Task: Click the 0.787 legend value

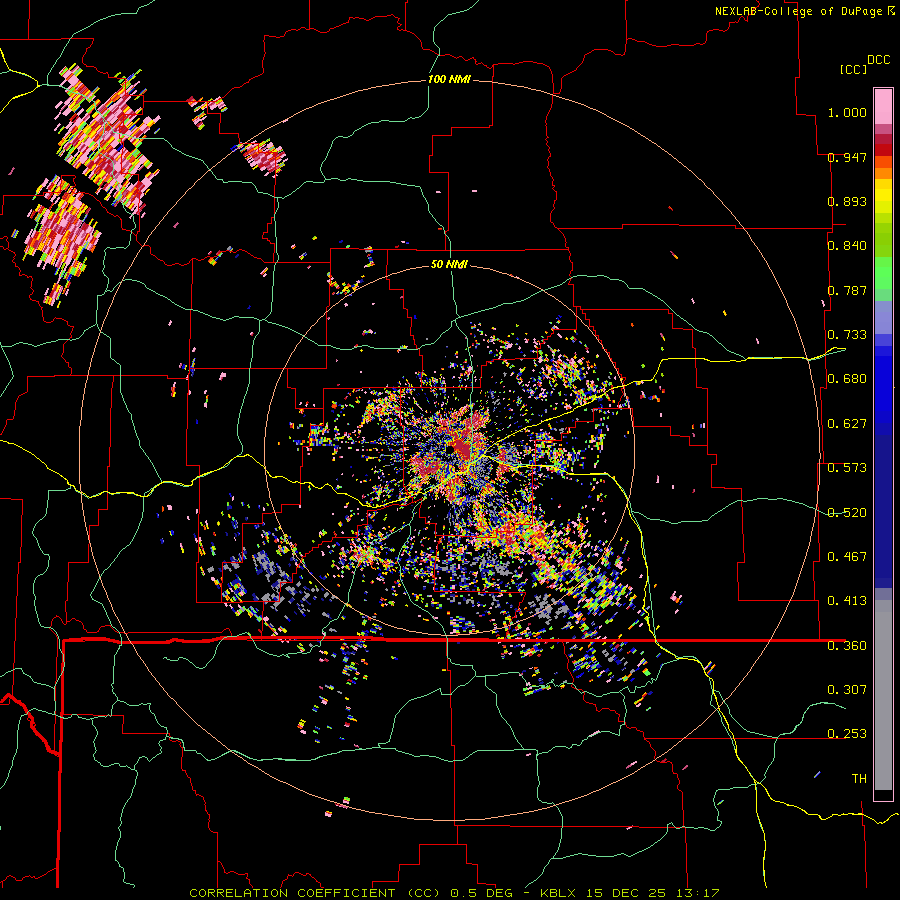Action: coord(847,290)
